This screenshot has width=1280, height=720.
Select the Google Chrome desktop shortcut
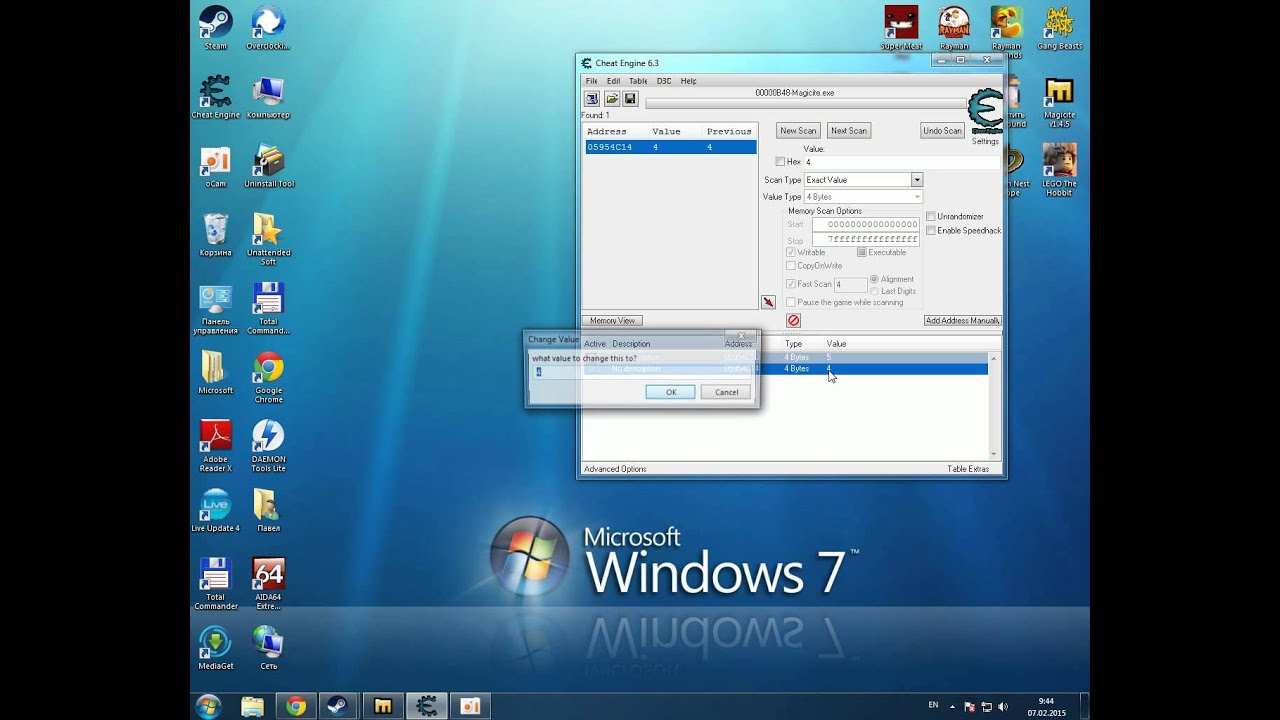pos(268,377)
